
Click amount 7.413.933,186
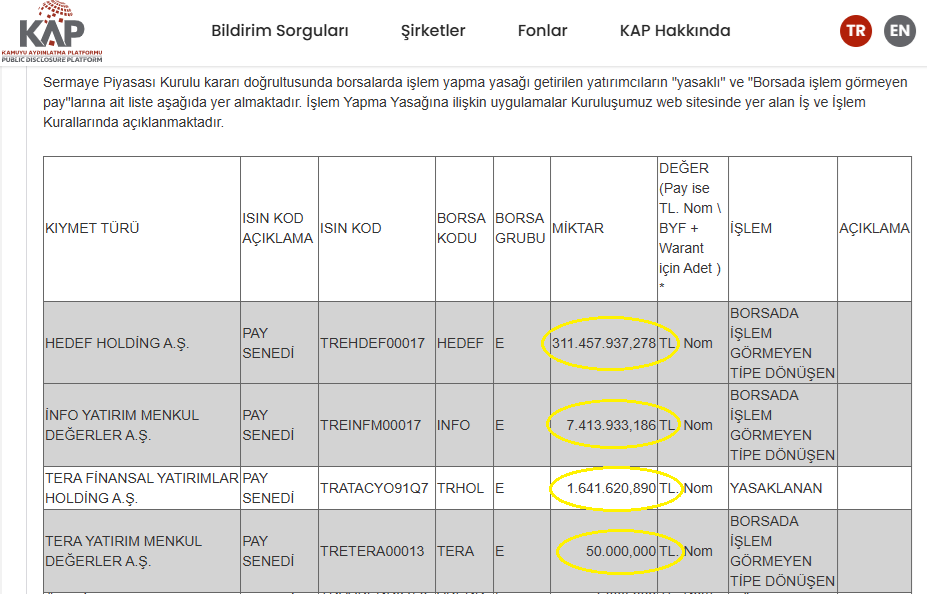[x=611, y=426]
